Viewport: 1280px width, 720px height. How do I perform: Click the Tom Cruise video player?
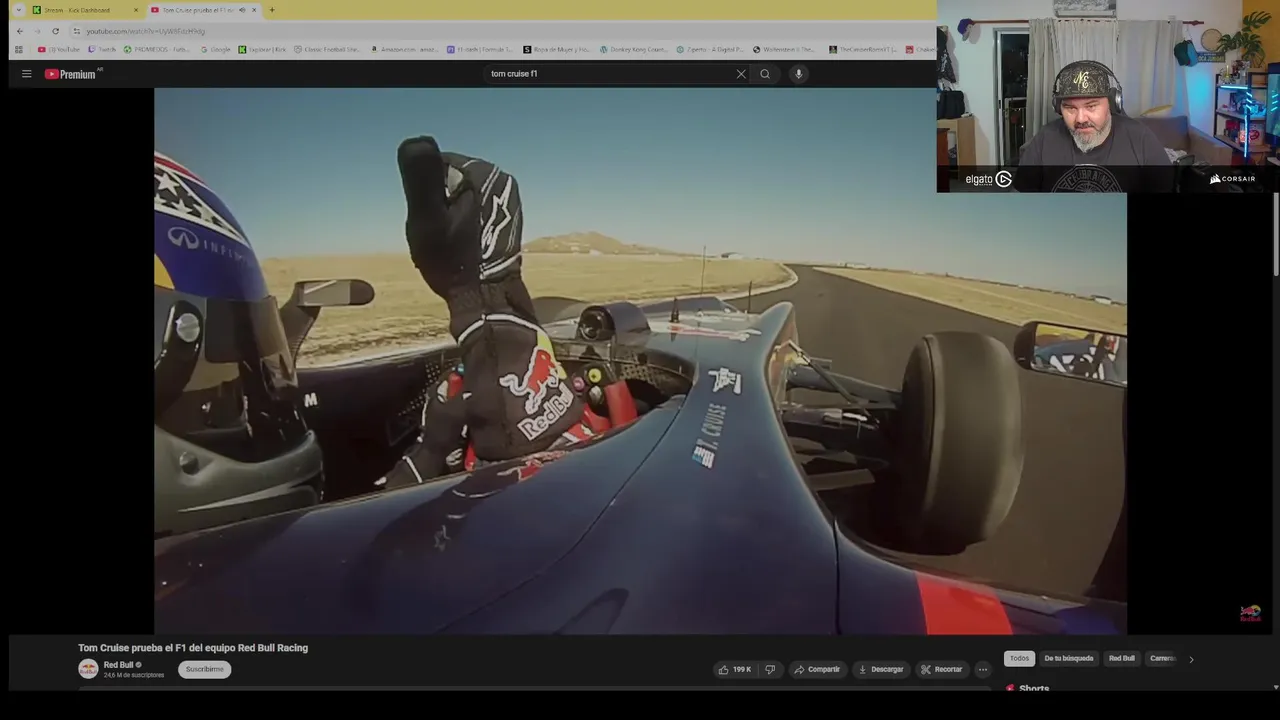(640, 361)
